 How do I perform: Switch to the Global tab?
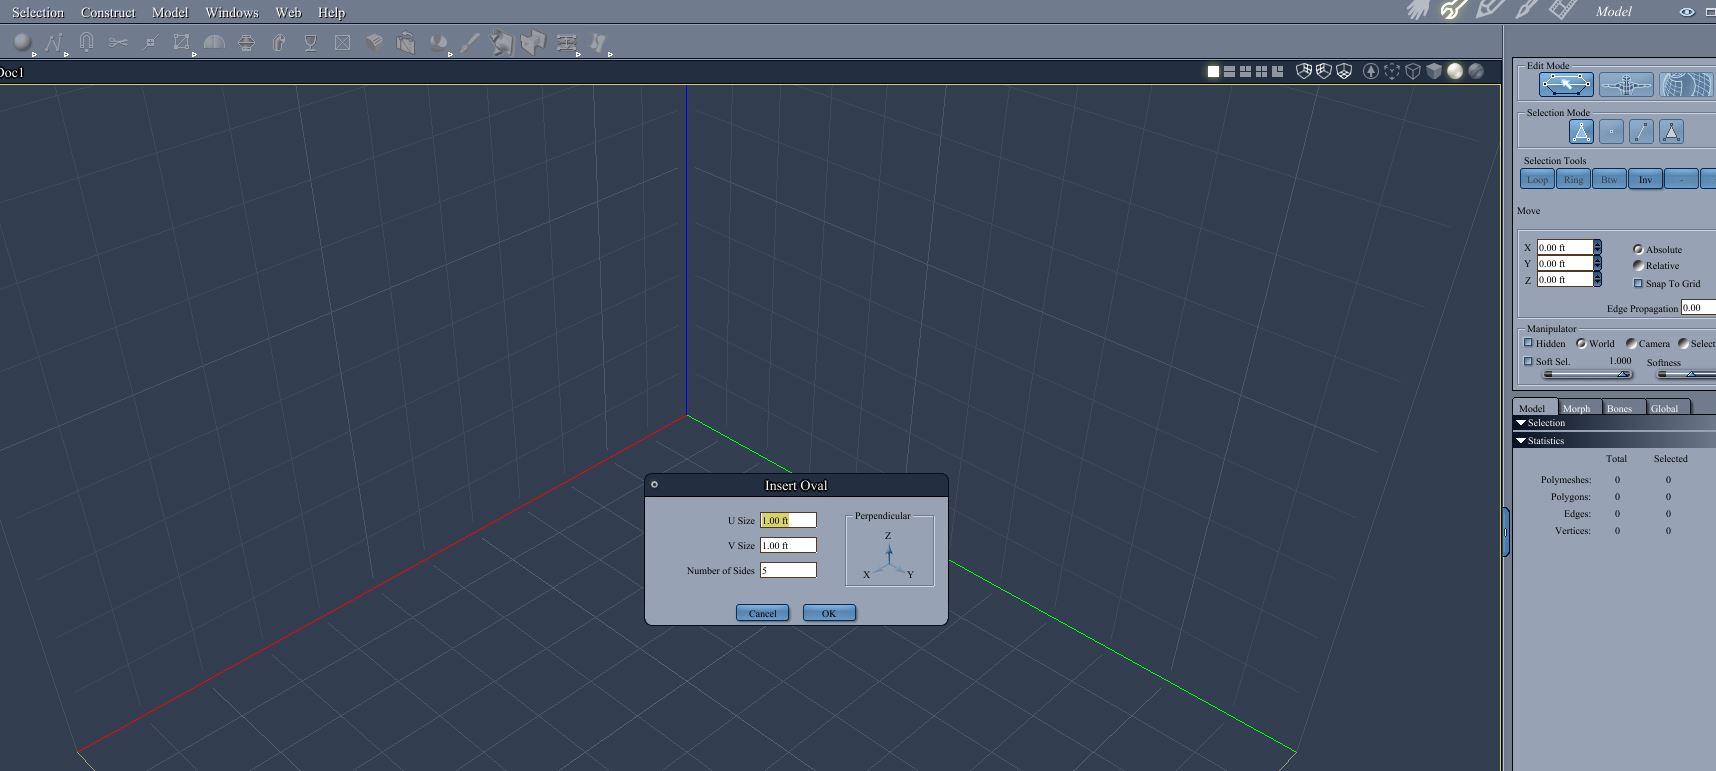tap(1665, 407)
